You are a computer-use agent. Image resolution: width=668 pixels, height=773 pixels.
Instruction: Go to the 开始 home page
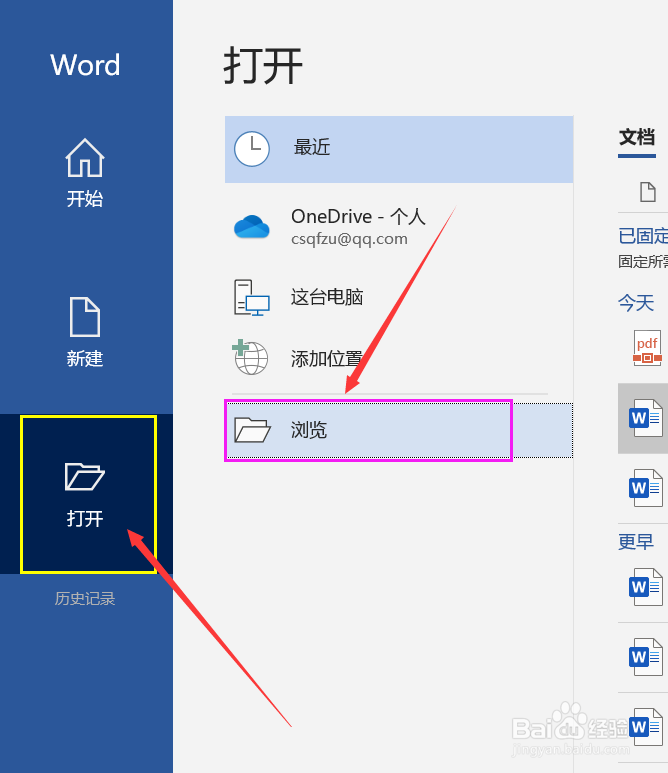click(85, 174)
